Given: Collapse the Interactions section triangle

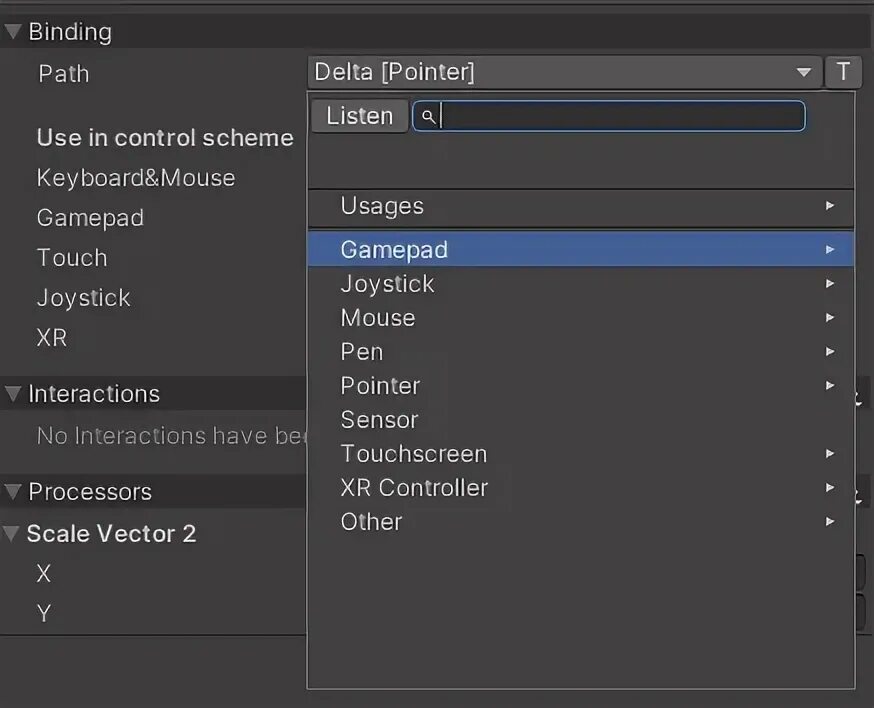Looking at the screenshot, I should 13,394.
